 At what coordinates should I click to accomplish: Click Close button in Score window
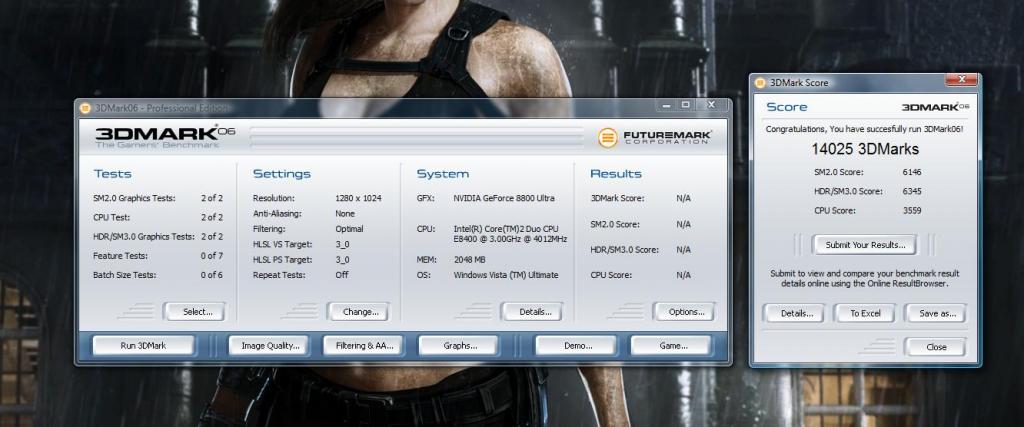[x=936, y=347]
